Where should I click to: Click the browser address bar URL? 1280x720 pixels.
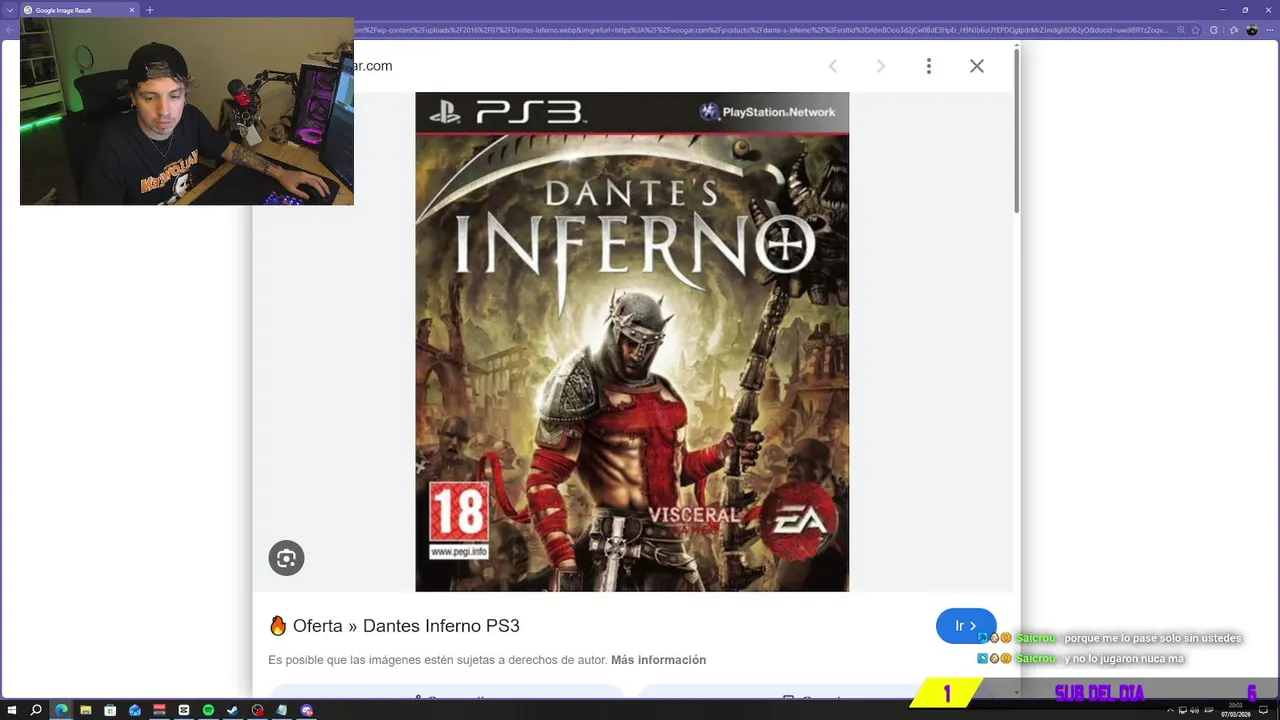tap(760, 30)
